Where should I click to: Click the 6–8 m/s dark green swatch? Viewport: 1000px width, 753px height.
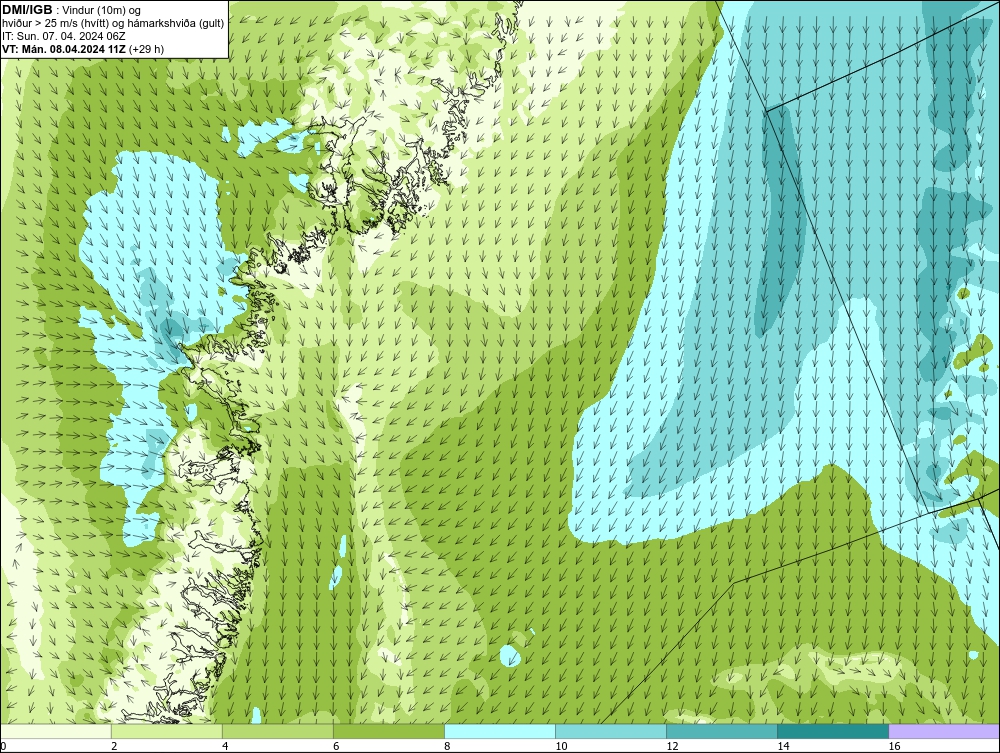click(x=389, y=731)
